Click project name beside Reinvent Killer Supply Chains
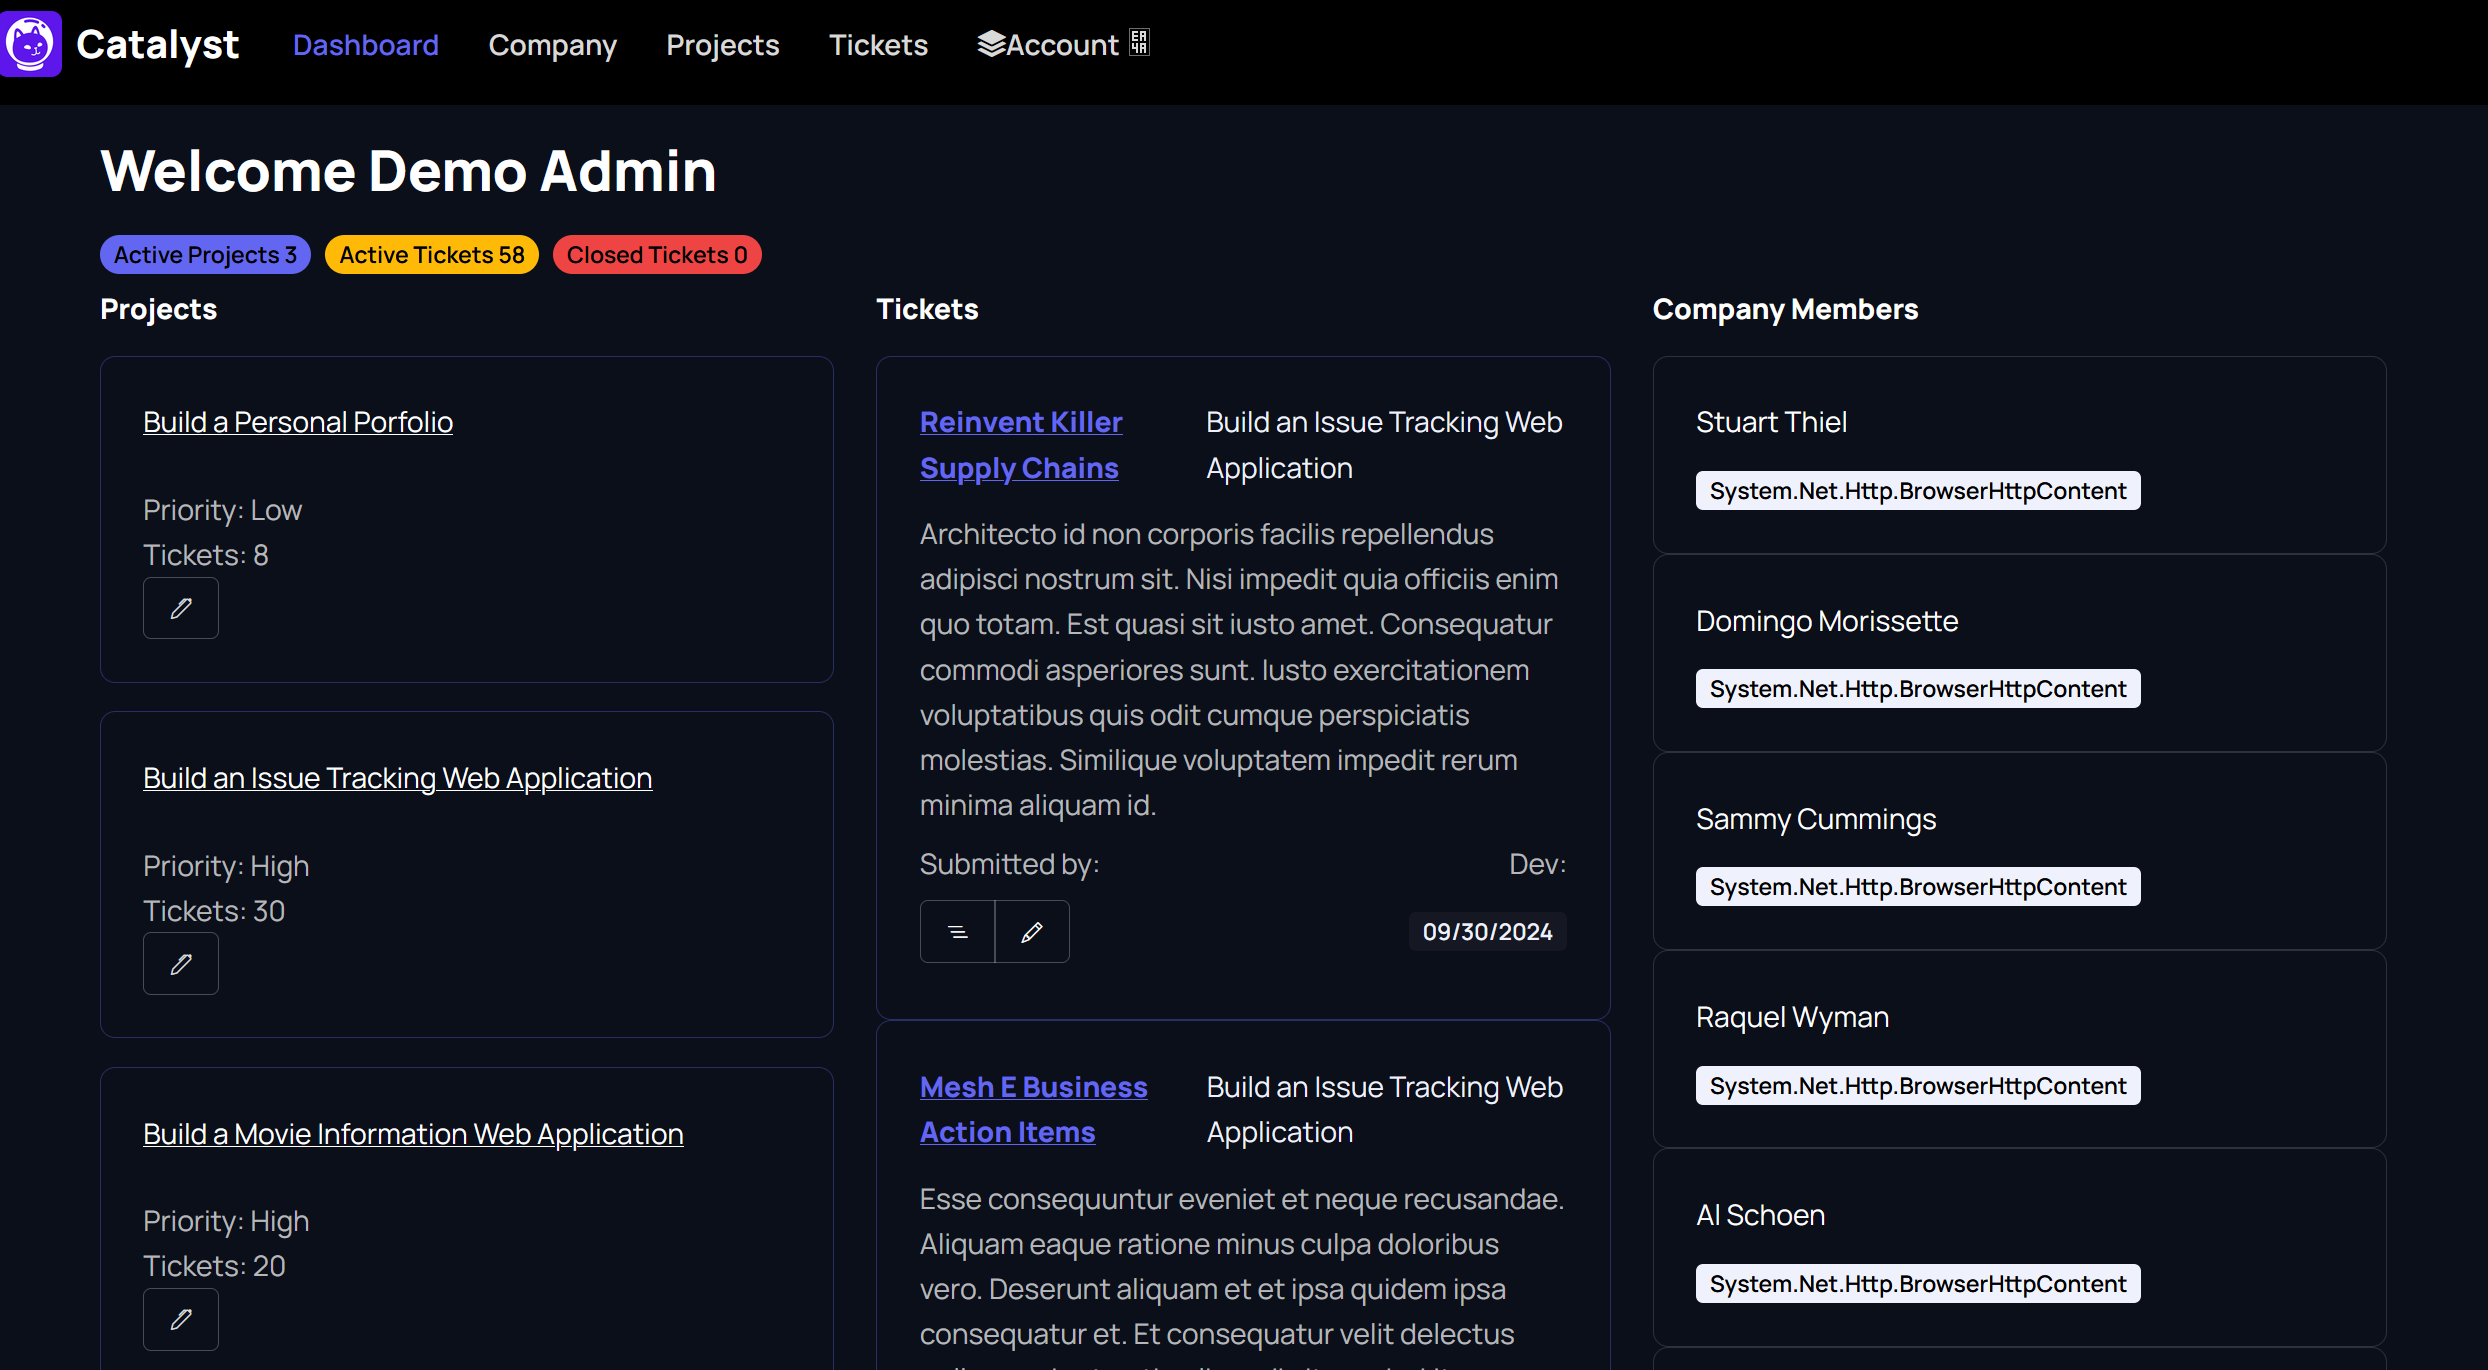Screen dimensions: 2488x1370 [x=1384, y=445]
